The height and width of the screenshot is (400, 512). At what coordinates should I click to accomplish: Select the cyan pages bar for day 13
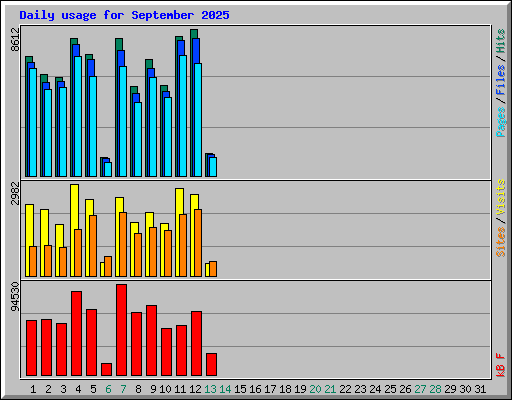click(213, 167)
